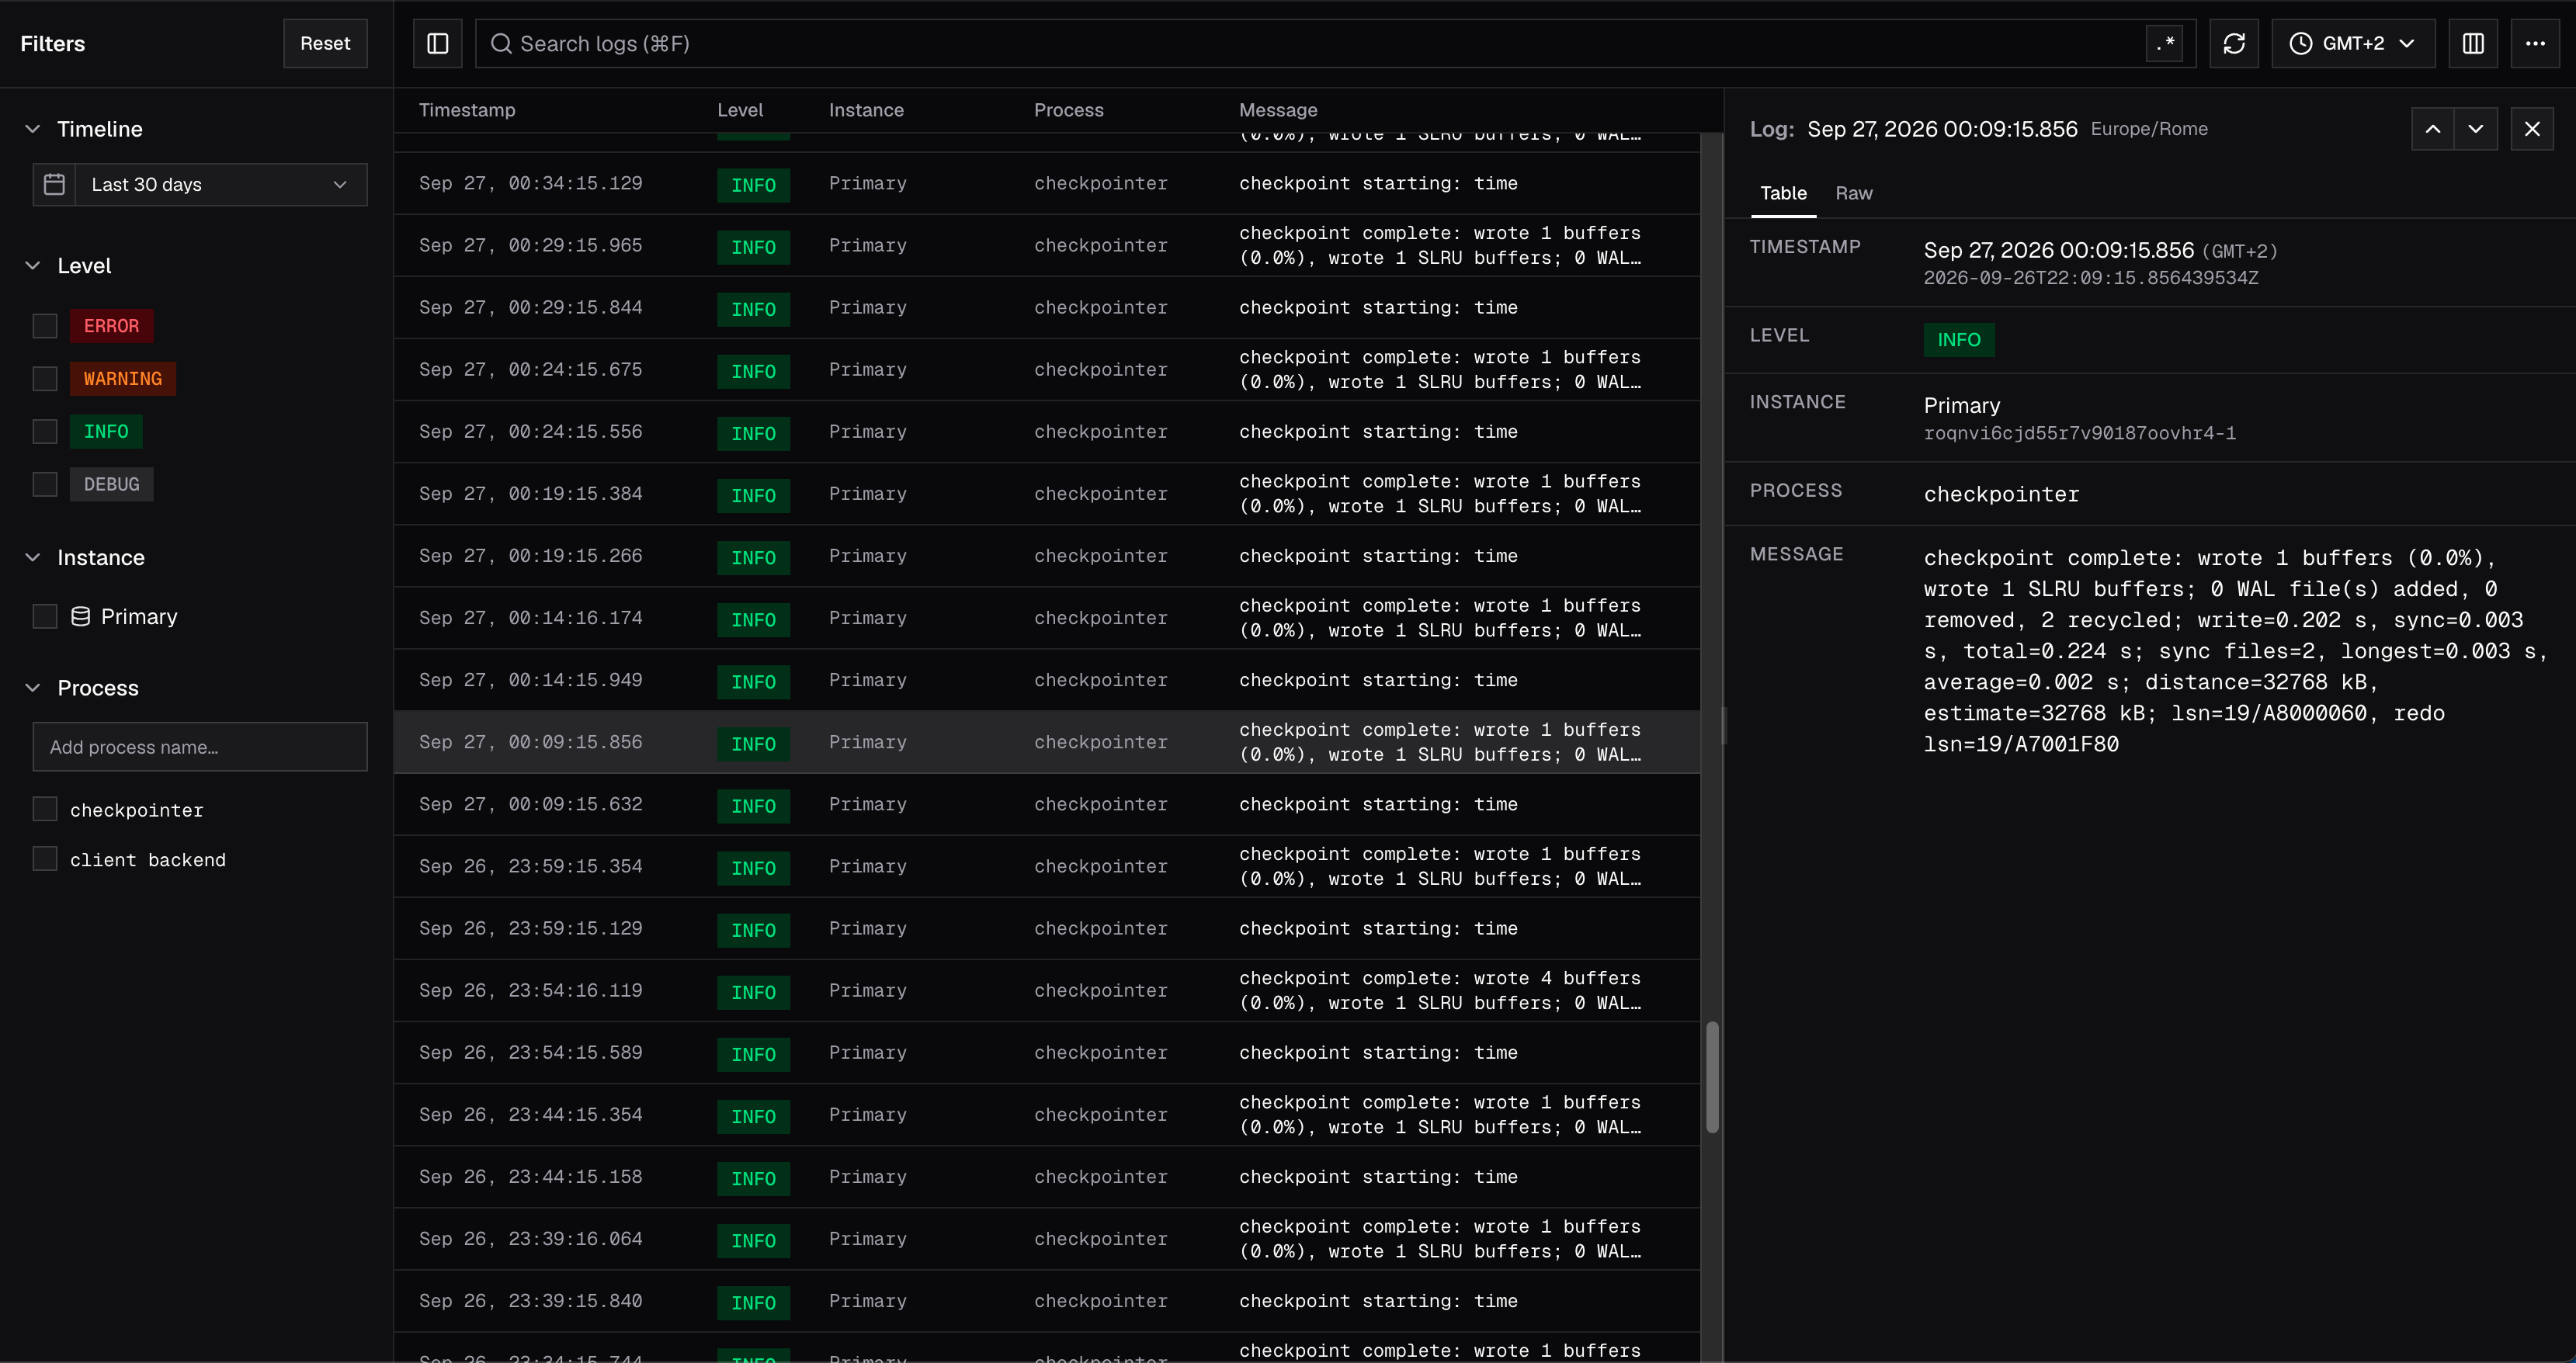The width and height of the screenshot is (2576, 1363).
Task: Click Primary value in detail panel
Action: pyautogui.click(x=1962, y=405)
